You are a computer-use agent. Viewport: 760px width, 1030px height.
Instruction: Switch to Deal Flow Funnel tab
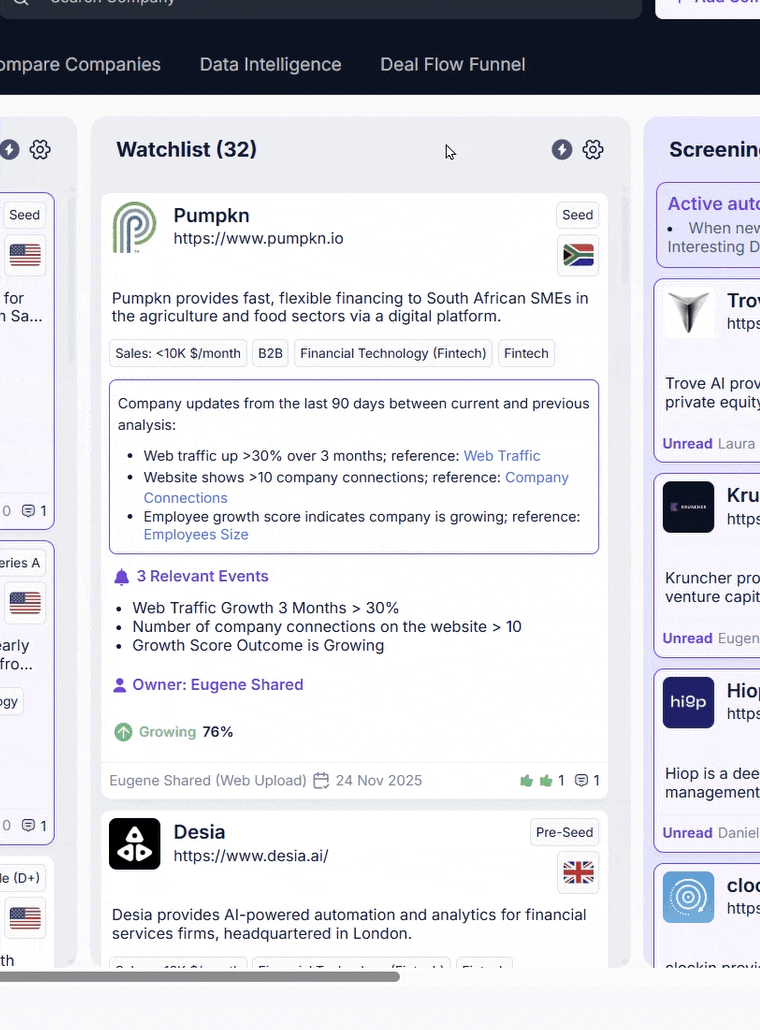453,64
